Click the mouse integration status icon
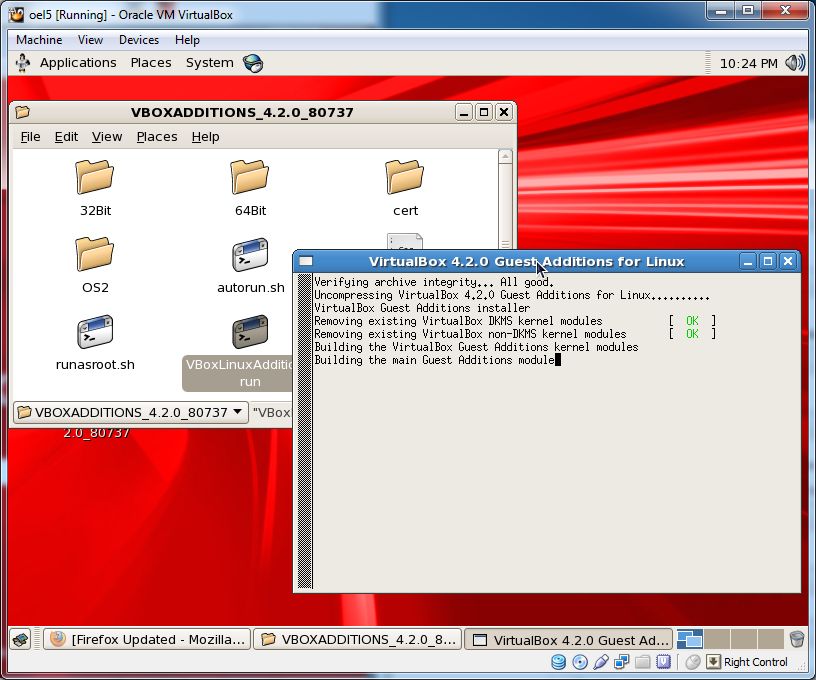 693,662
